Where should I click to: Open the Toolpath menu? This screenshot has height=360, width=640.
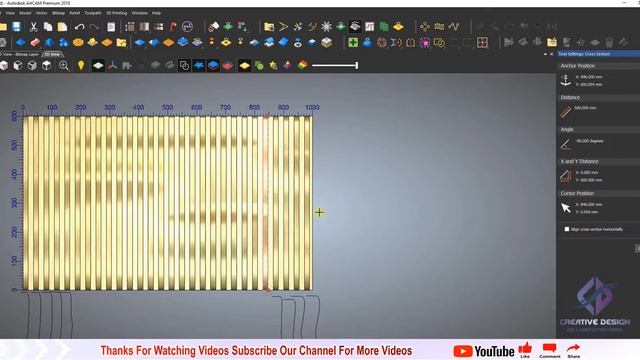tap(93, 13)
